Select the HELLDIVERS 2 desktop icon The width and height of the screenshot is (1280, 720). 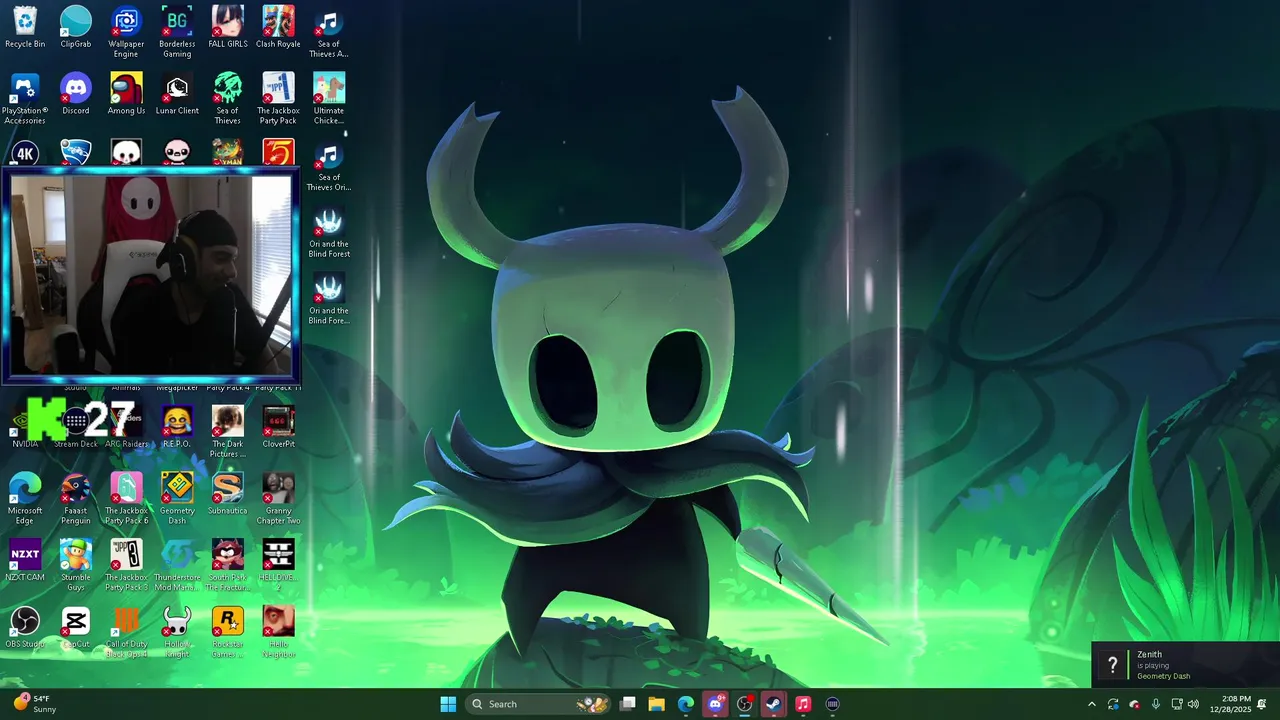click(x=278, y=564)
